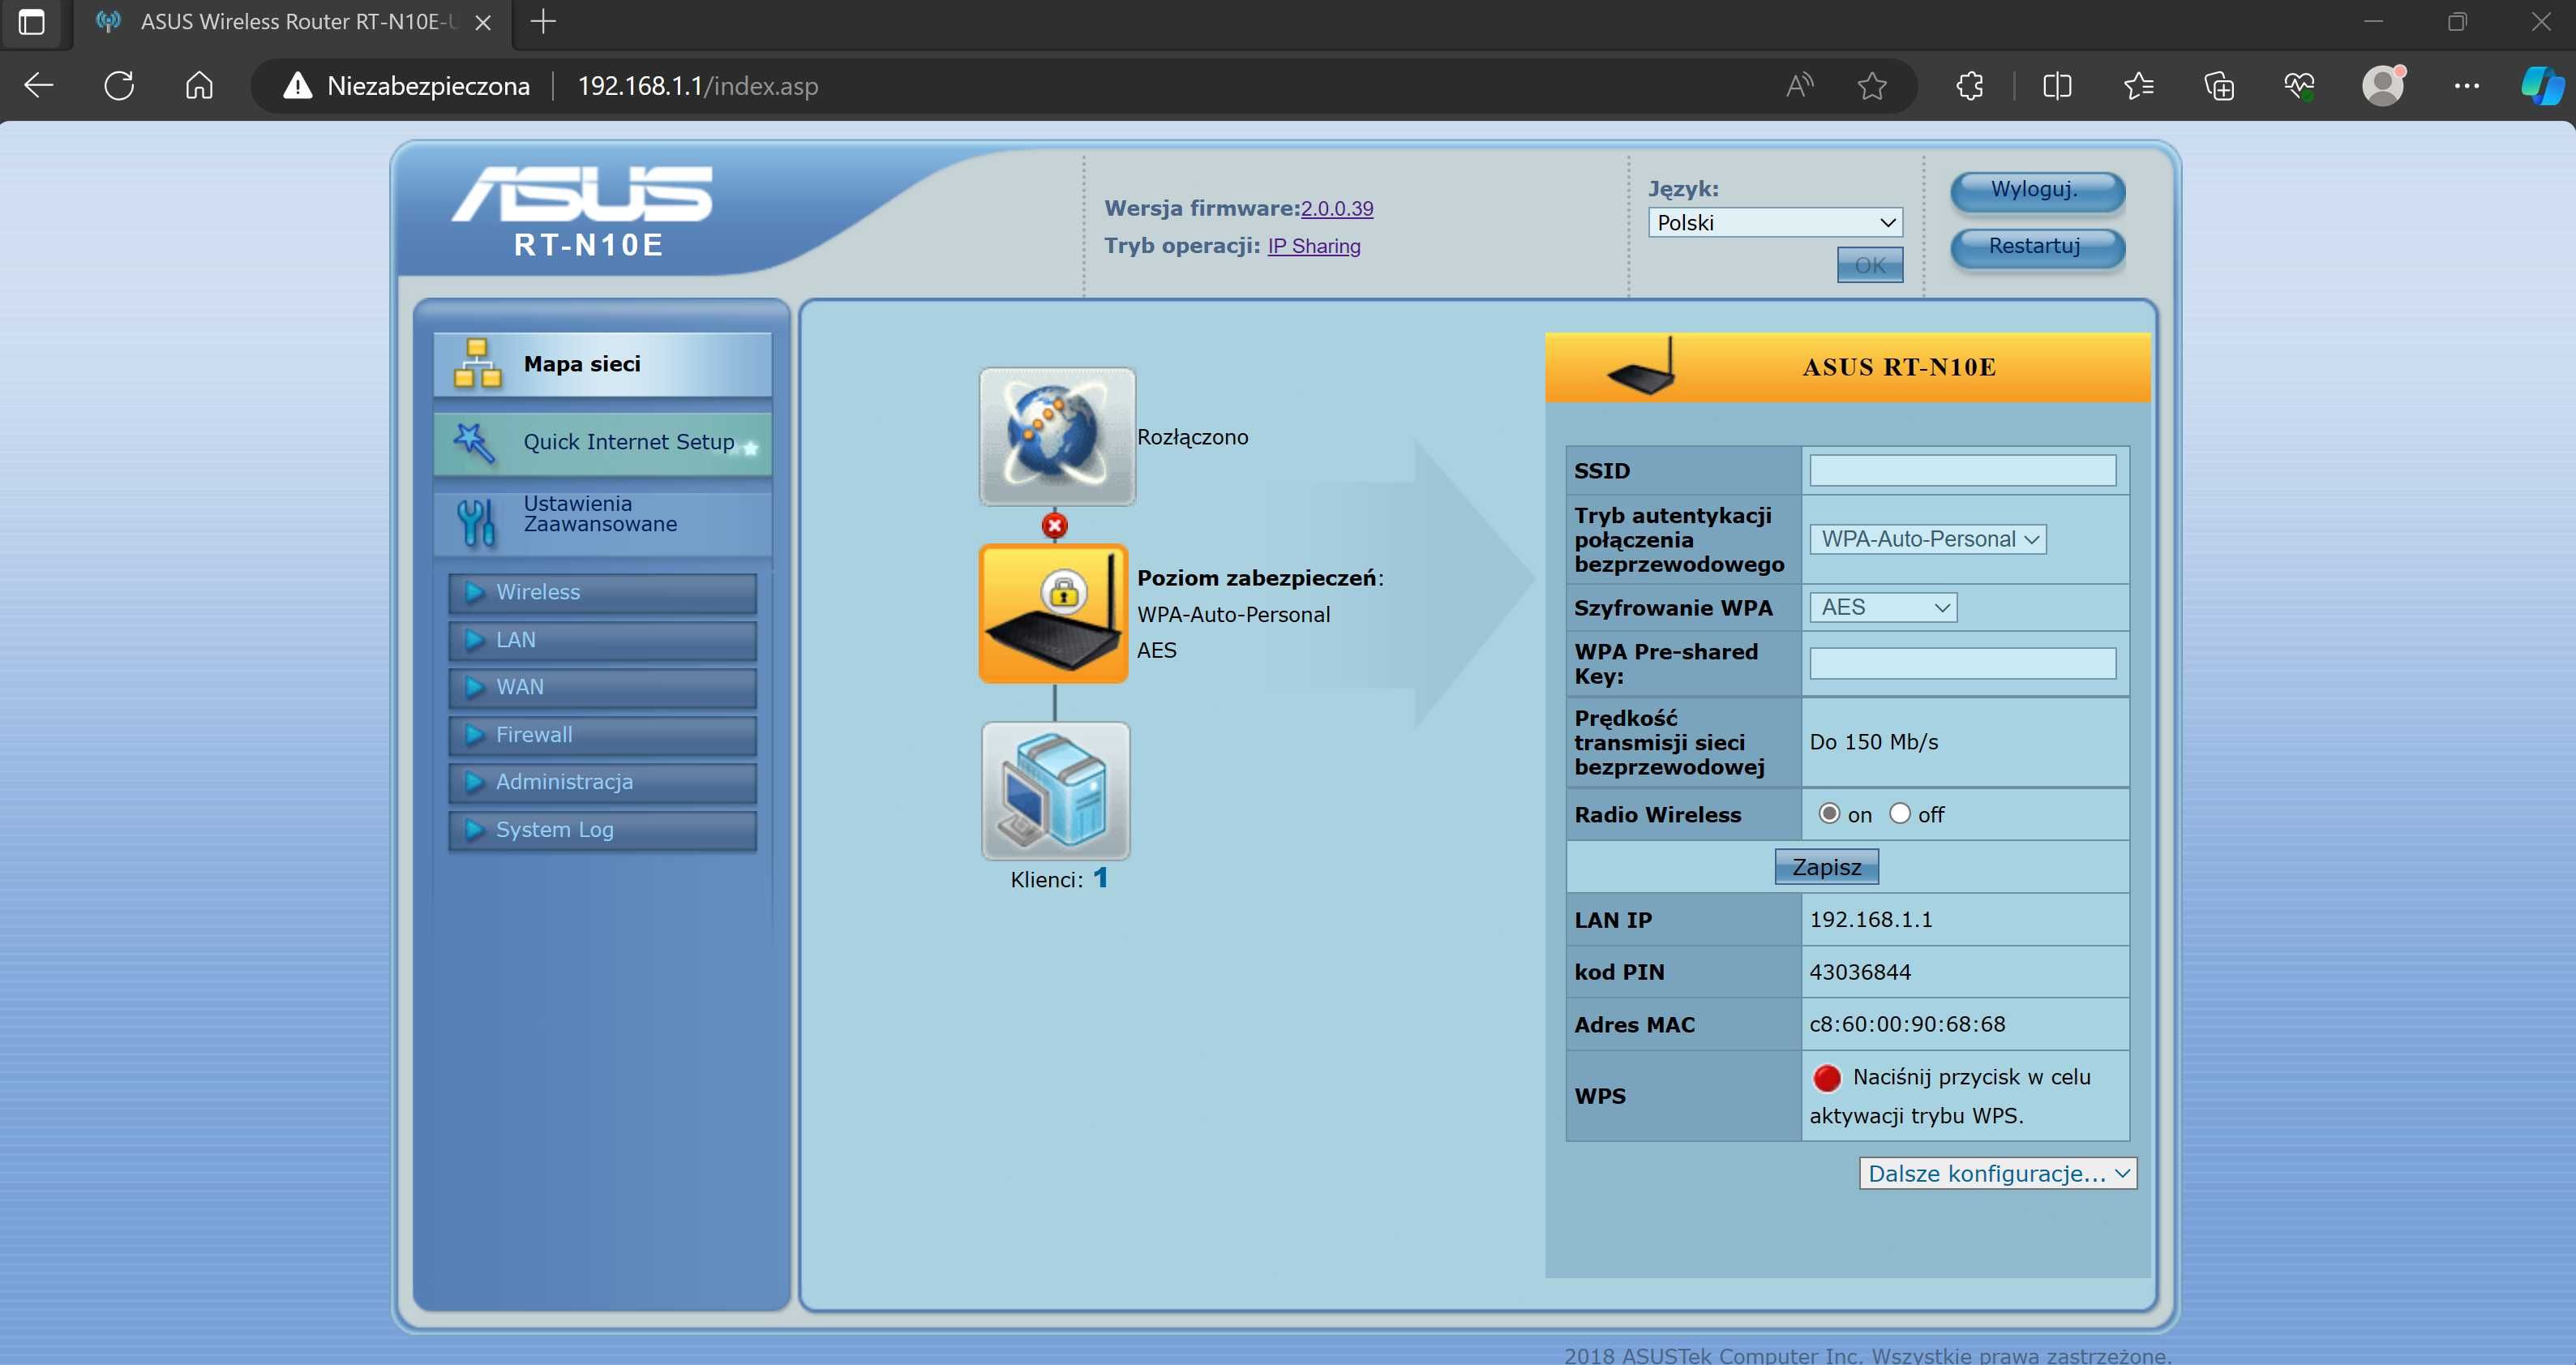Open the Firewall settings menu

(x=602, y=735)
